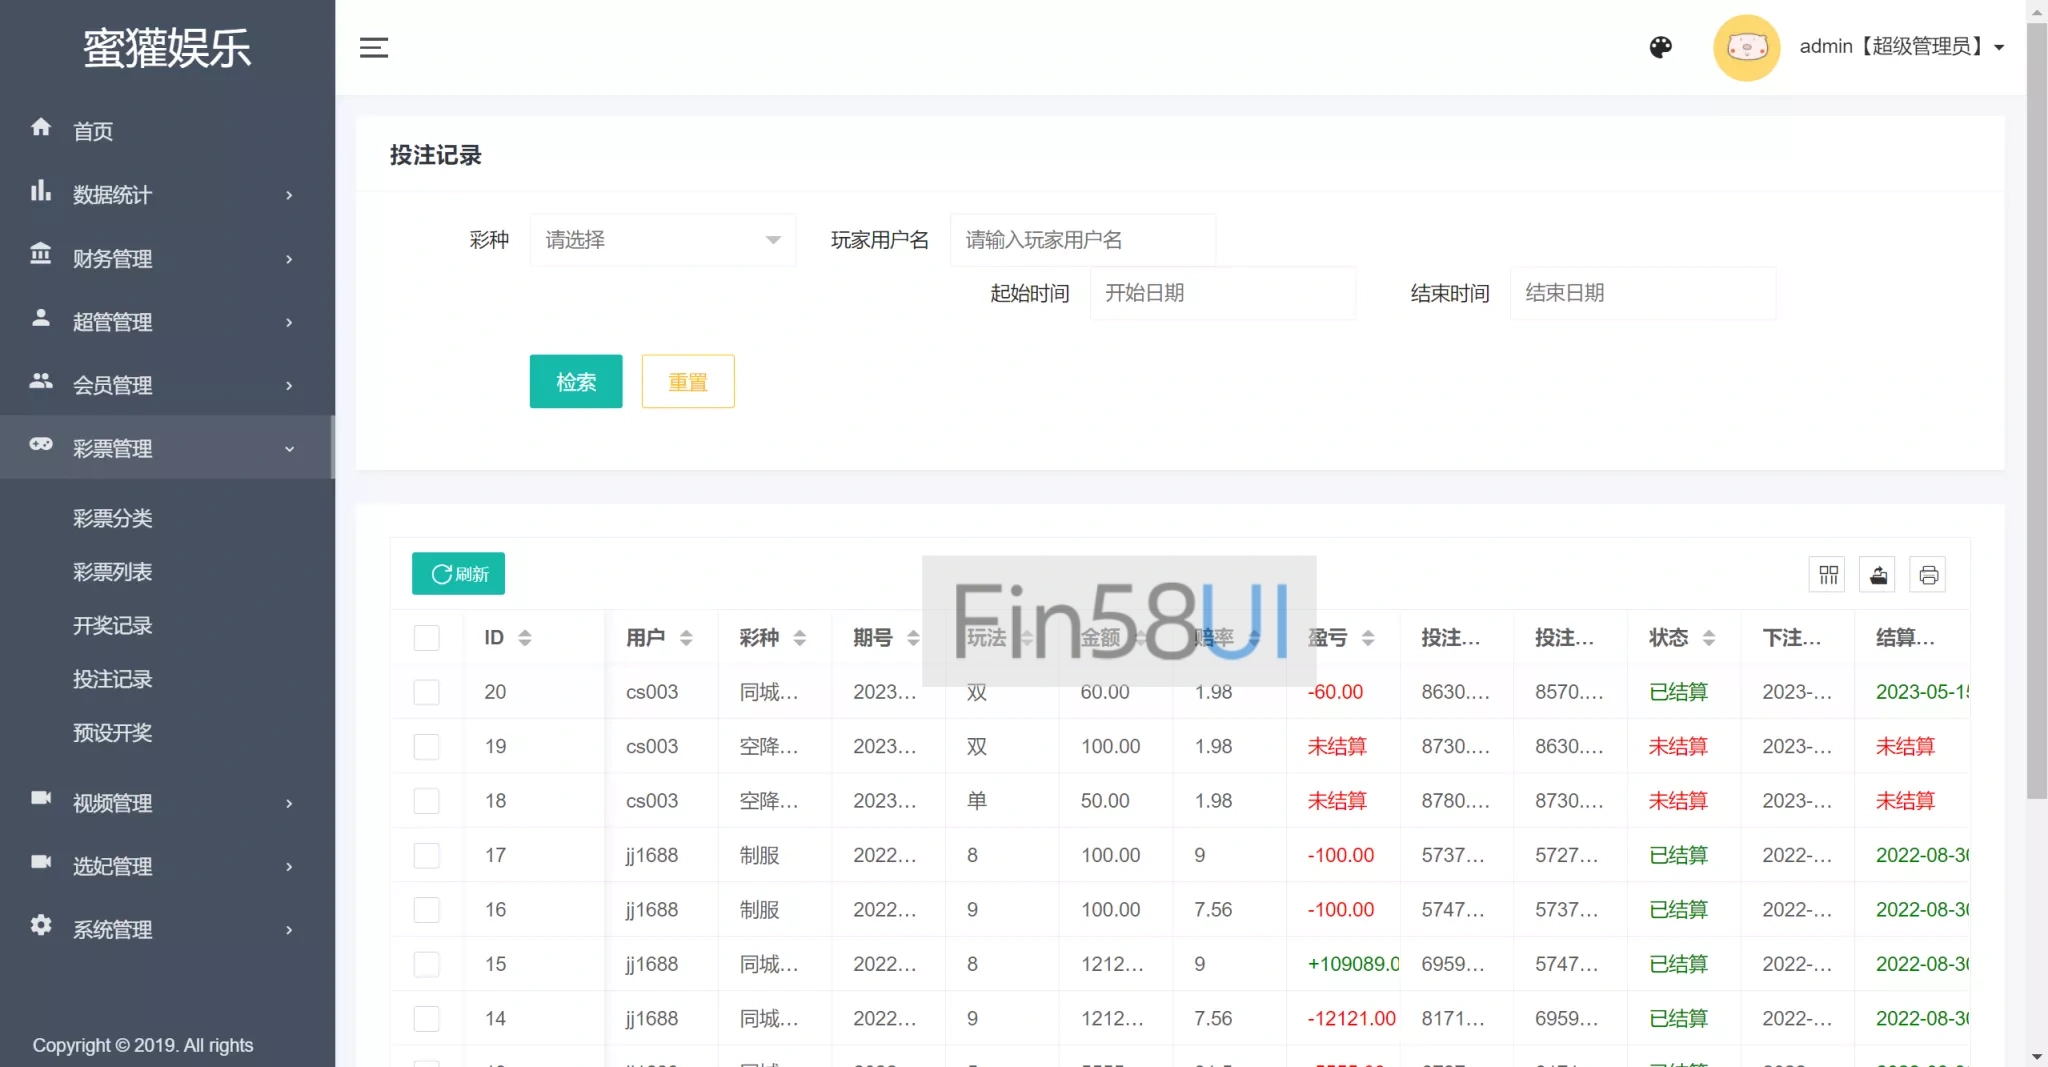Click the pig avatar profile picture
2048x1067 pixels.
tap(1746, 47)
